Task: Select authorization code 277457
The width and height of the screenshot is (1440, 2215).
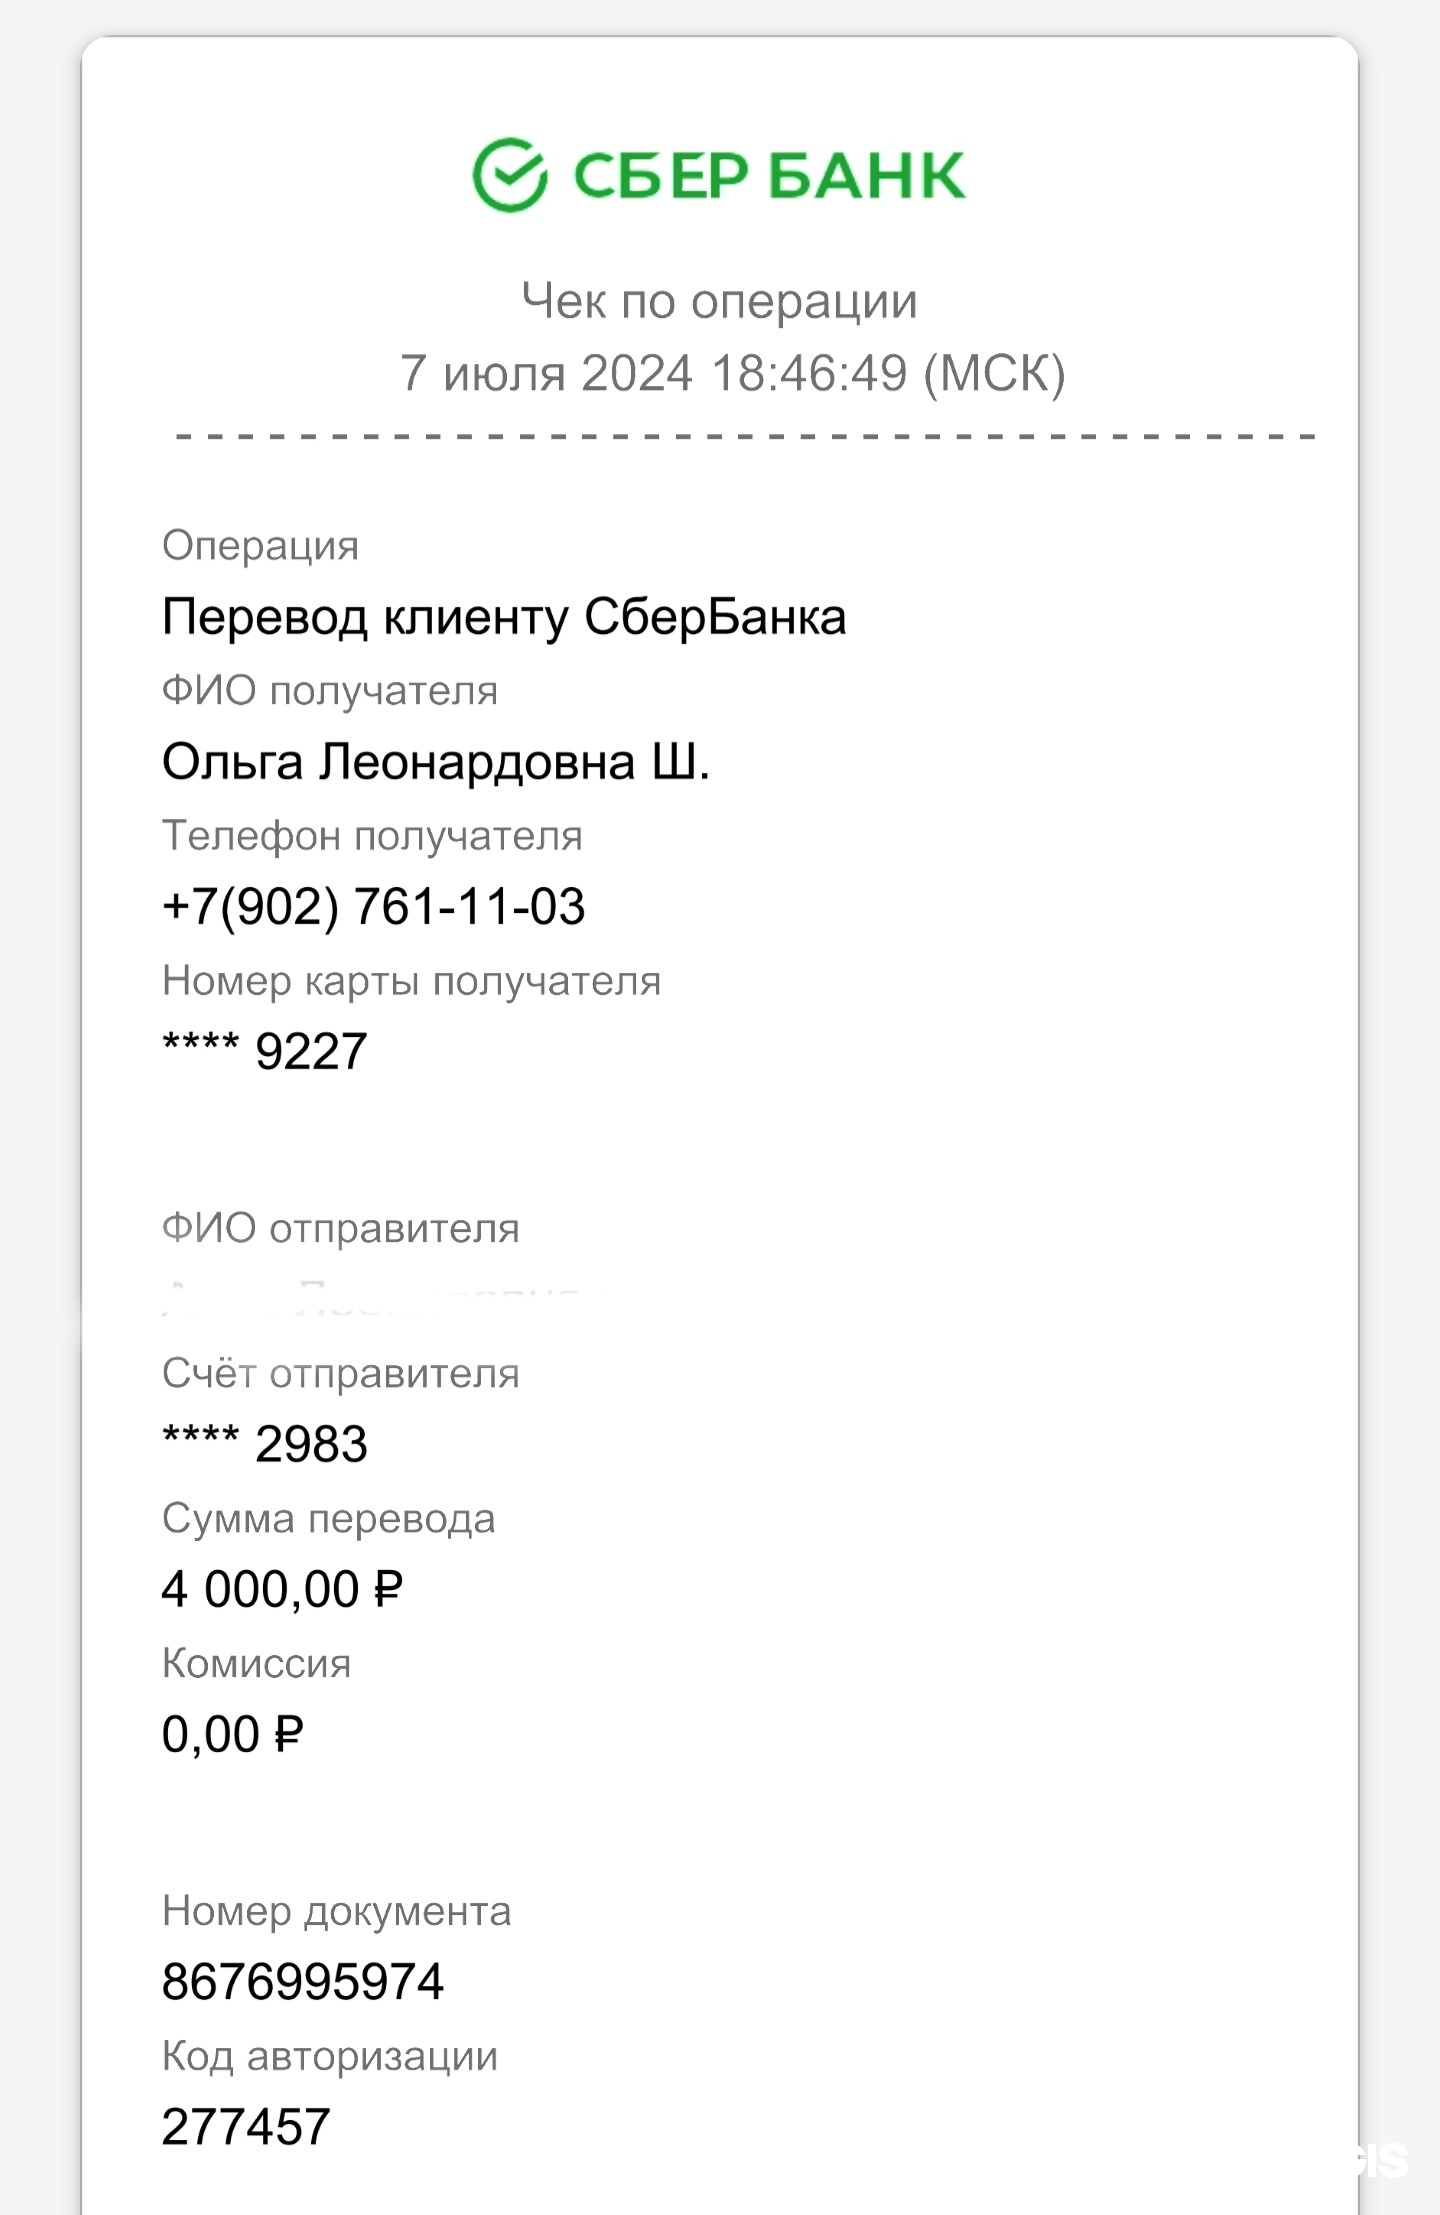Action: tap(245, 2127)
